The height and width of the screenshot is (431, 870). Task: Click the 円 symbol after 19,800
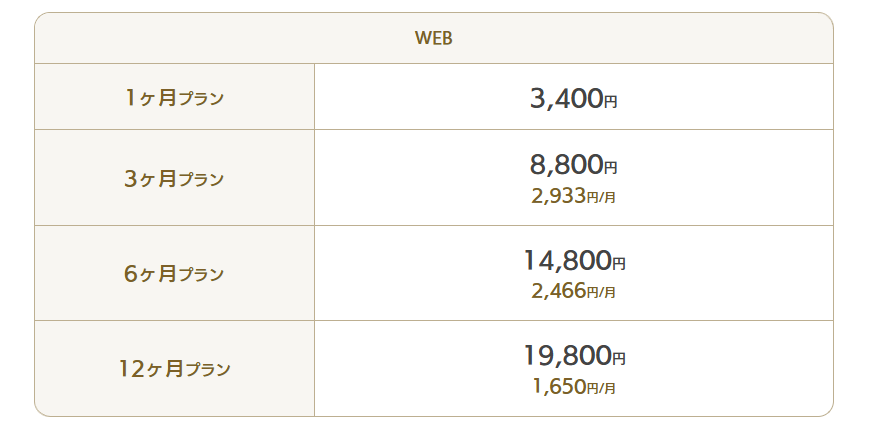point(619,358)
